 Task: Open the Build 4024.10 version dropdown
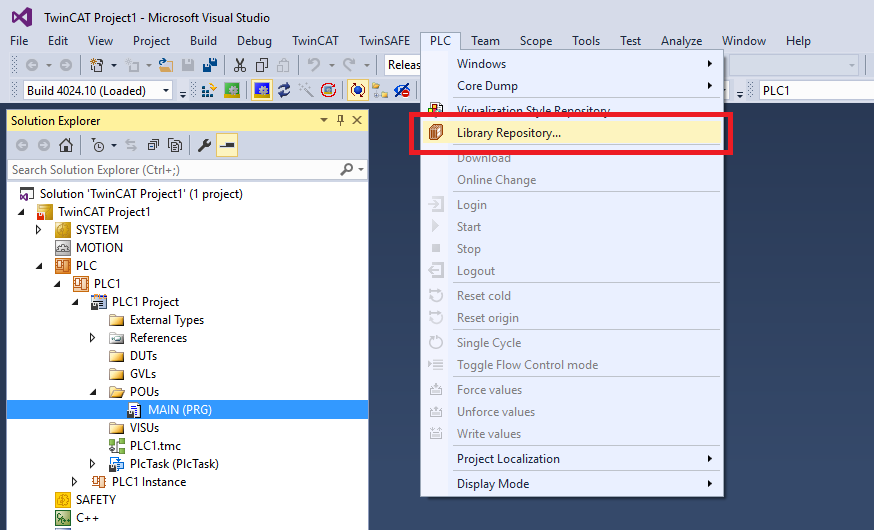tap(166, 90)
